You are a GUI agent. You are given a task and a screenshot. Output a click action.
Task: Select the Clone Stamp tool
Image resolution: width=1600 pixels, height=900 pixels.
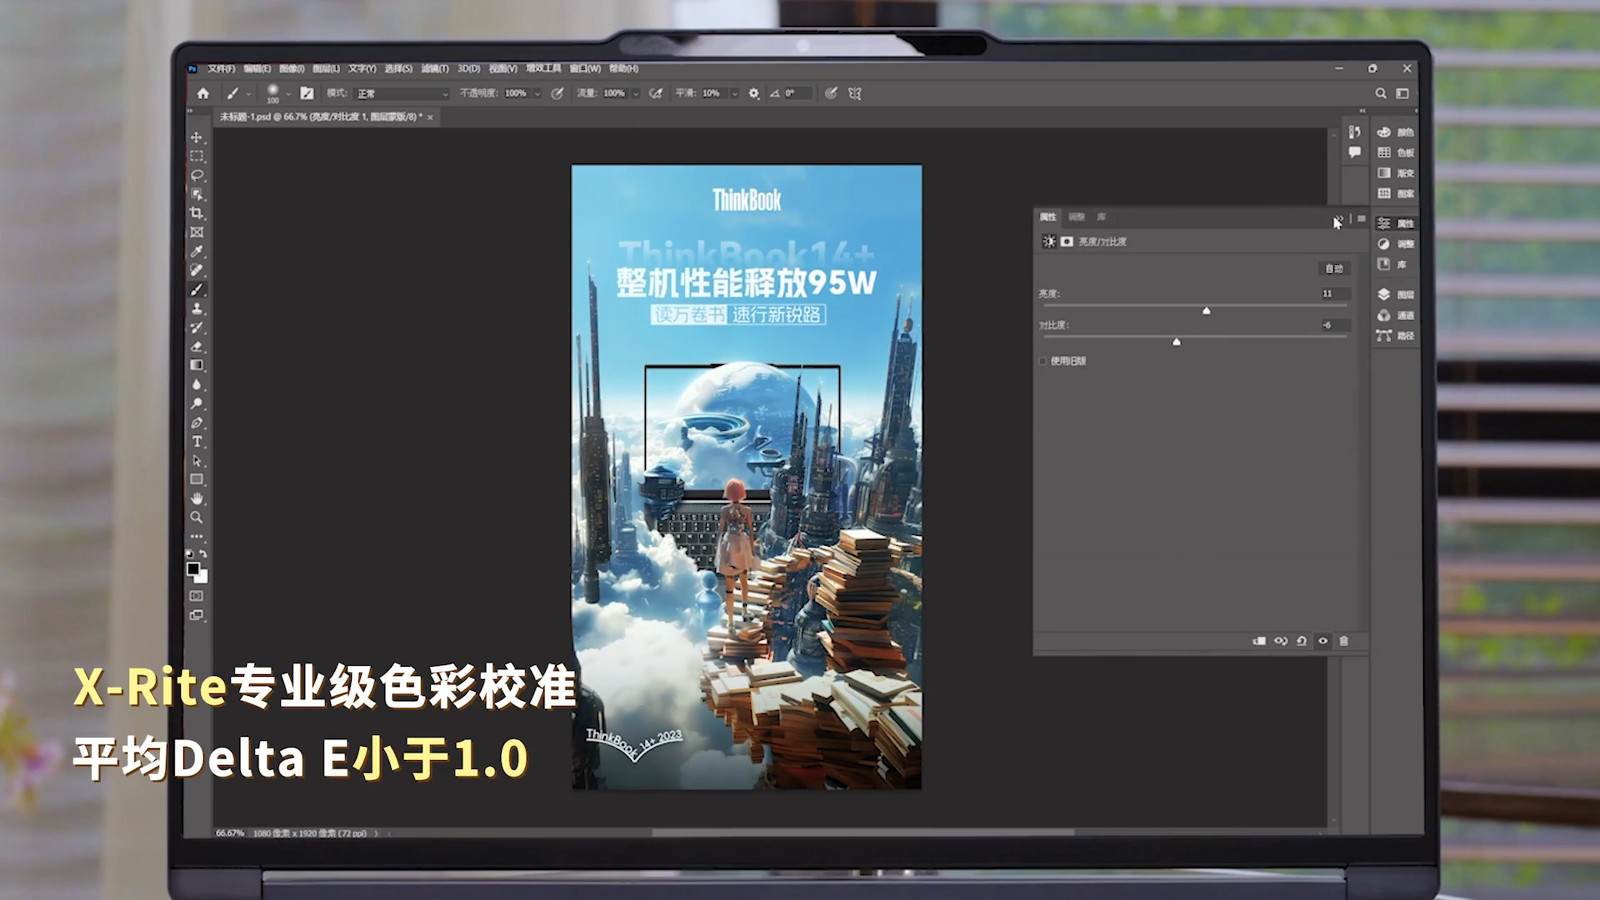pyautogui.click(x=197, y=308)
